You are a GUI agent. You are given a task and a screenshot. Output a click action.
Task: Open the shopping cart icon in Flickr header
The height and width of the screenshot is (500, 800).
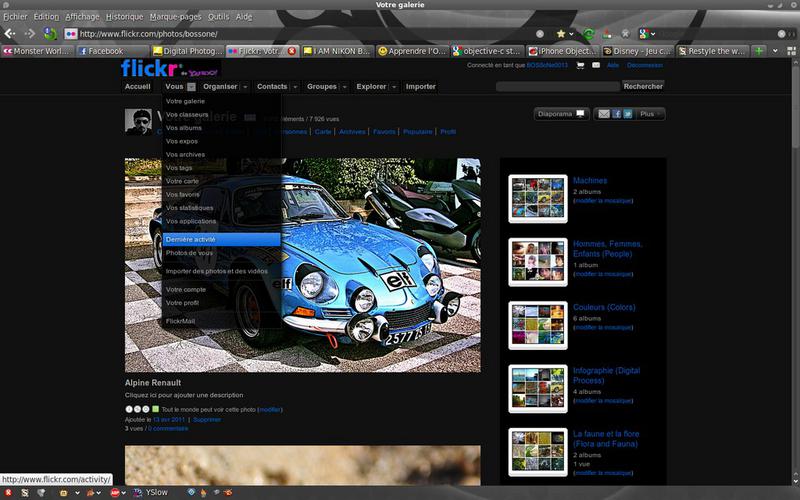(580, 65)
